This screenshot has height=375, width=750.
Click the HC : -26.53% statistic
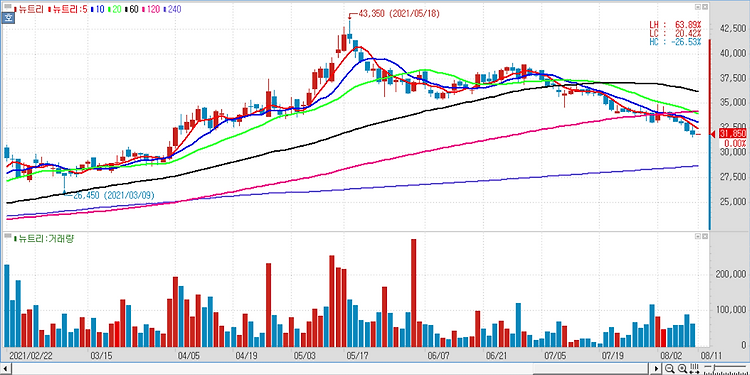675,42
